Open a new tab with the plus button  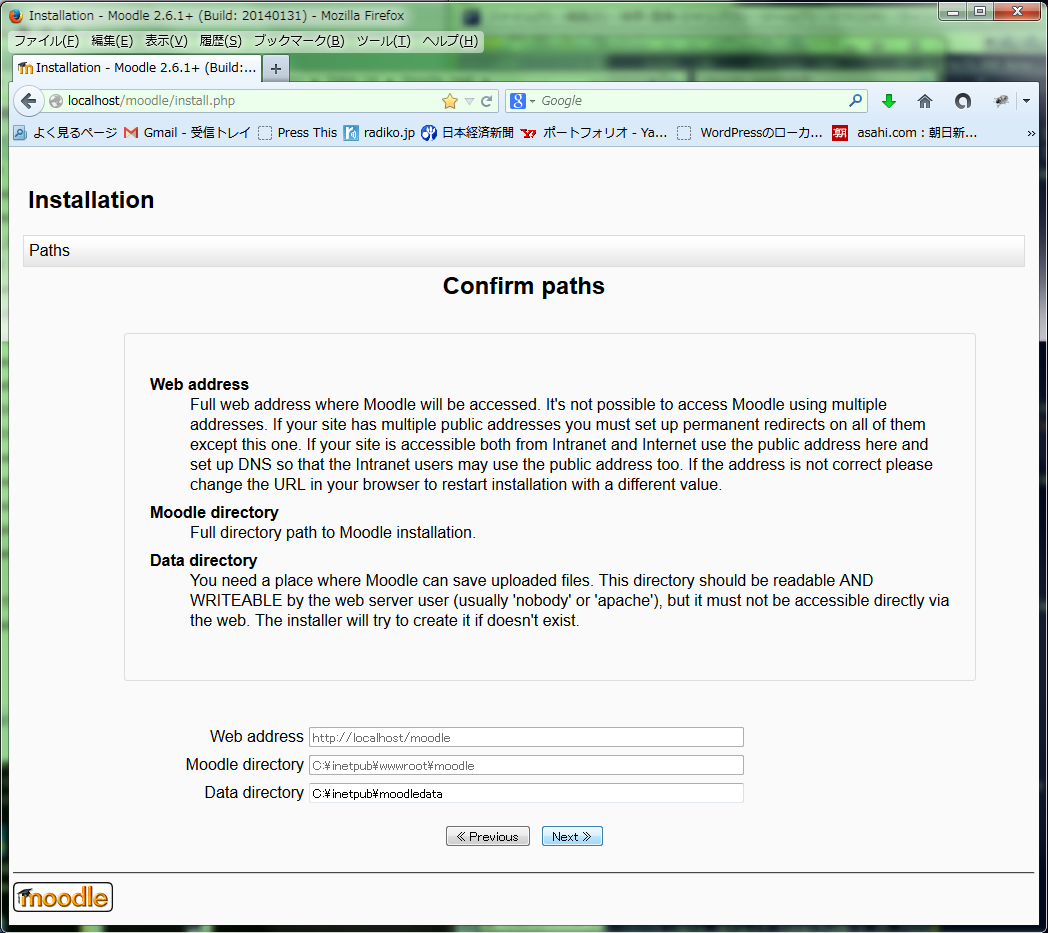coord(275,68)
